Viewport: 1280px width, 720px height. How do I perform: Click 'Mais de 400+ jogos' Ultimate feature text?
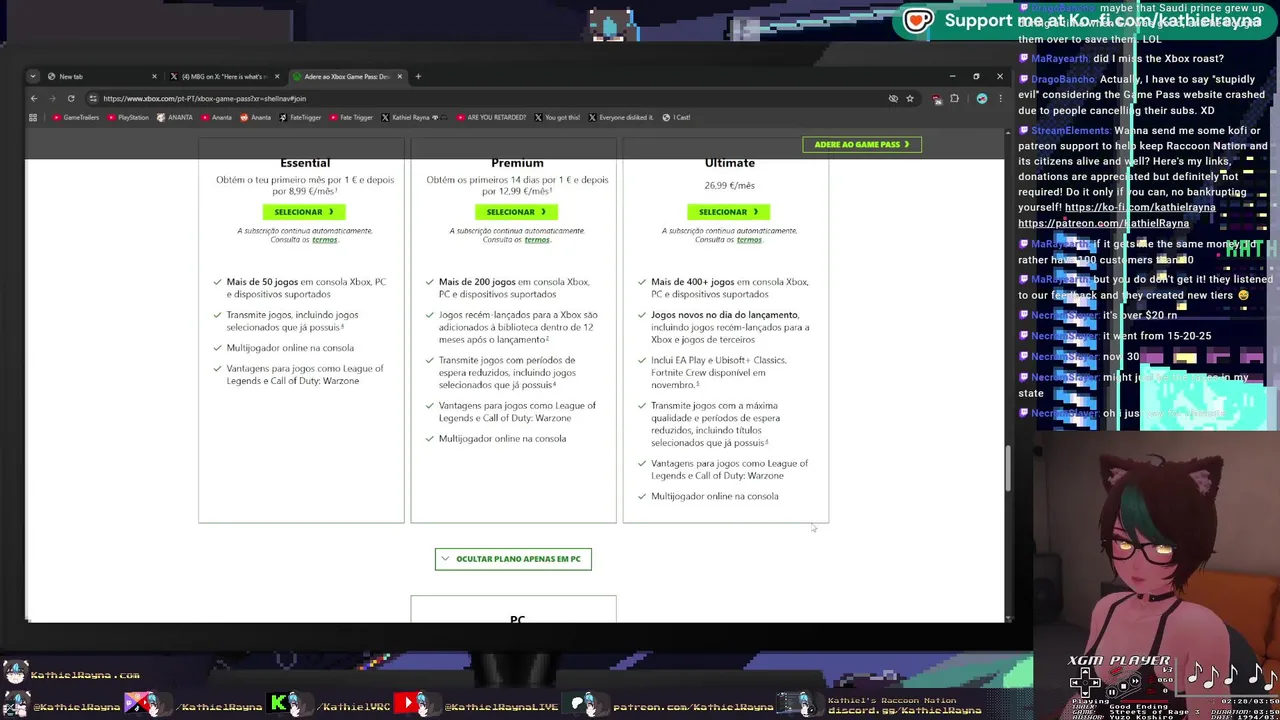click(x=692, y=282)
